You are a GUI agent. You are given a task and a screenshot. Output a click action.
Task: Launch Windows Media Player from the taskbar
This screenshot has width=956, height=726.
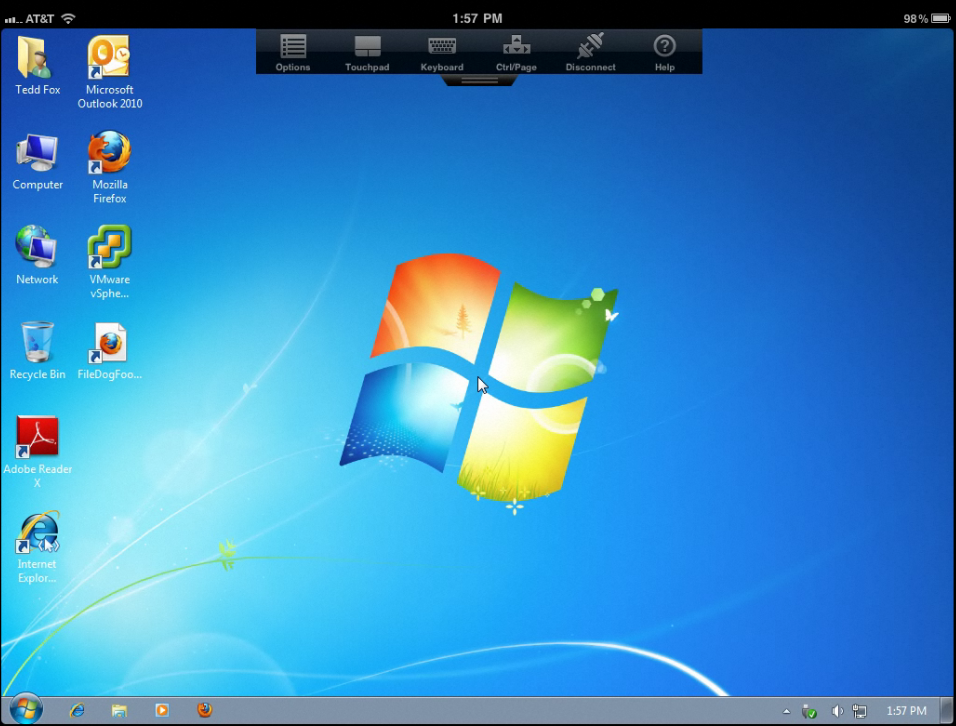[162, 710]
